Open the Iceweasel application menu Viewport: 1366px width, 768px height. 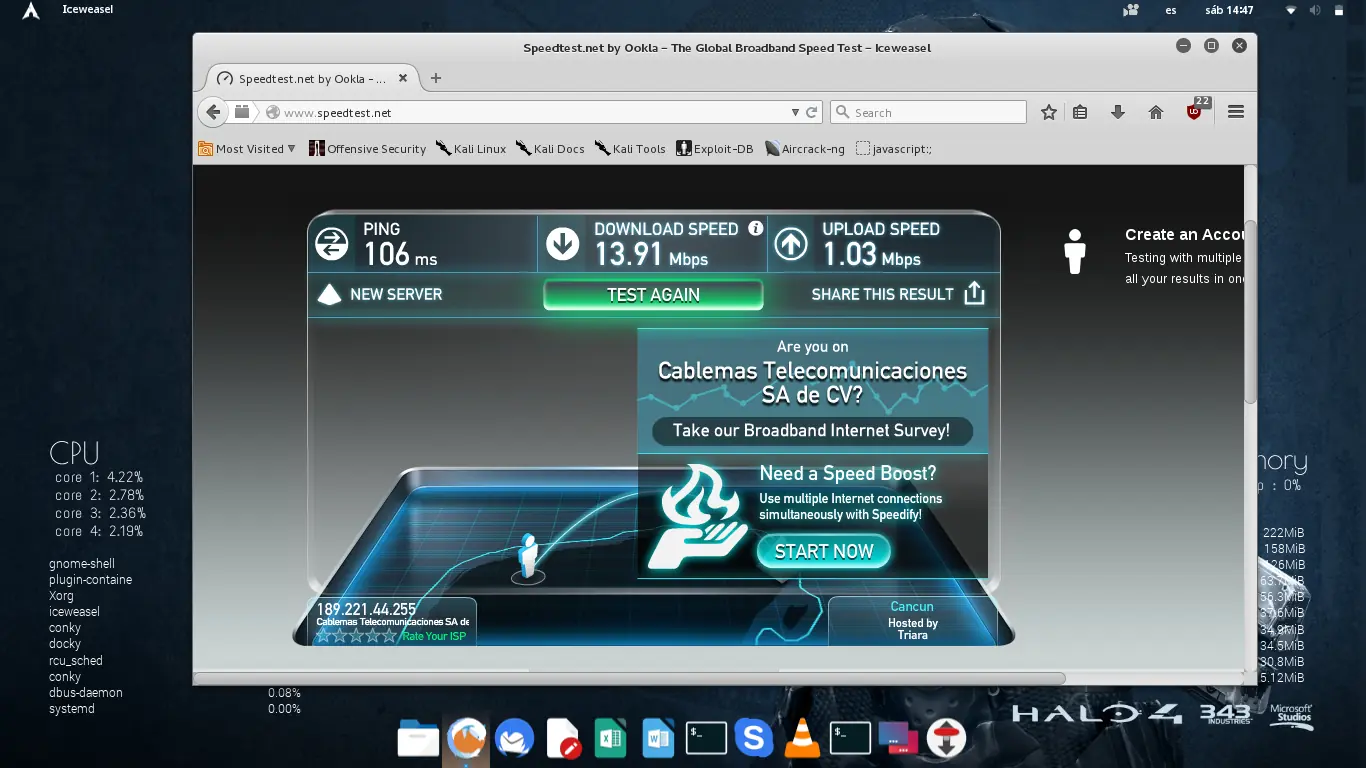click(88, 10)
